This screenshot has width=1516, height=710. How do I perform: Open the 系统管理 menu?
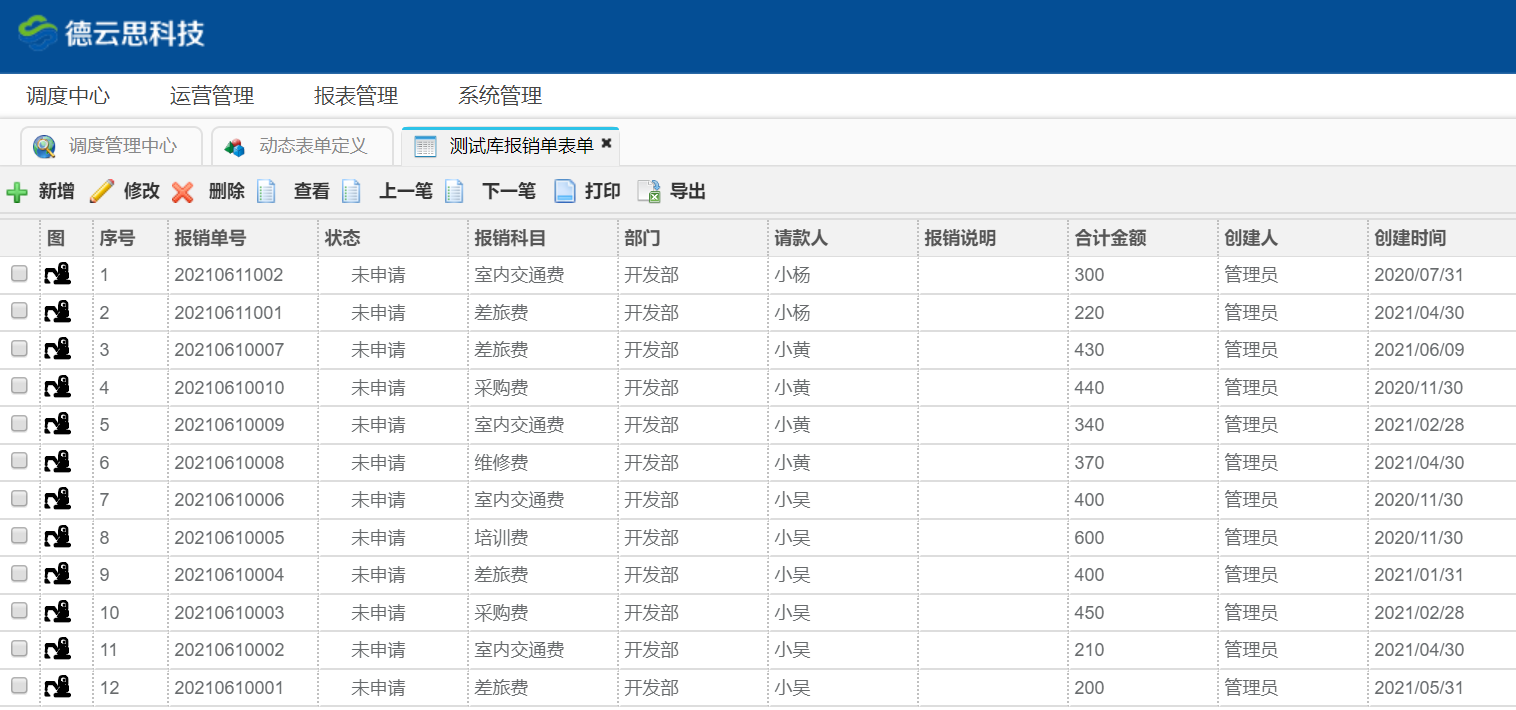(500, 96)
